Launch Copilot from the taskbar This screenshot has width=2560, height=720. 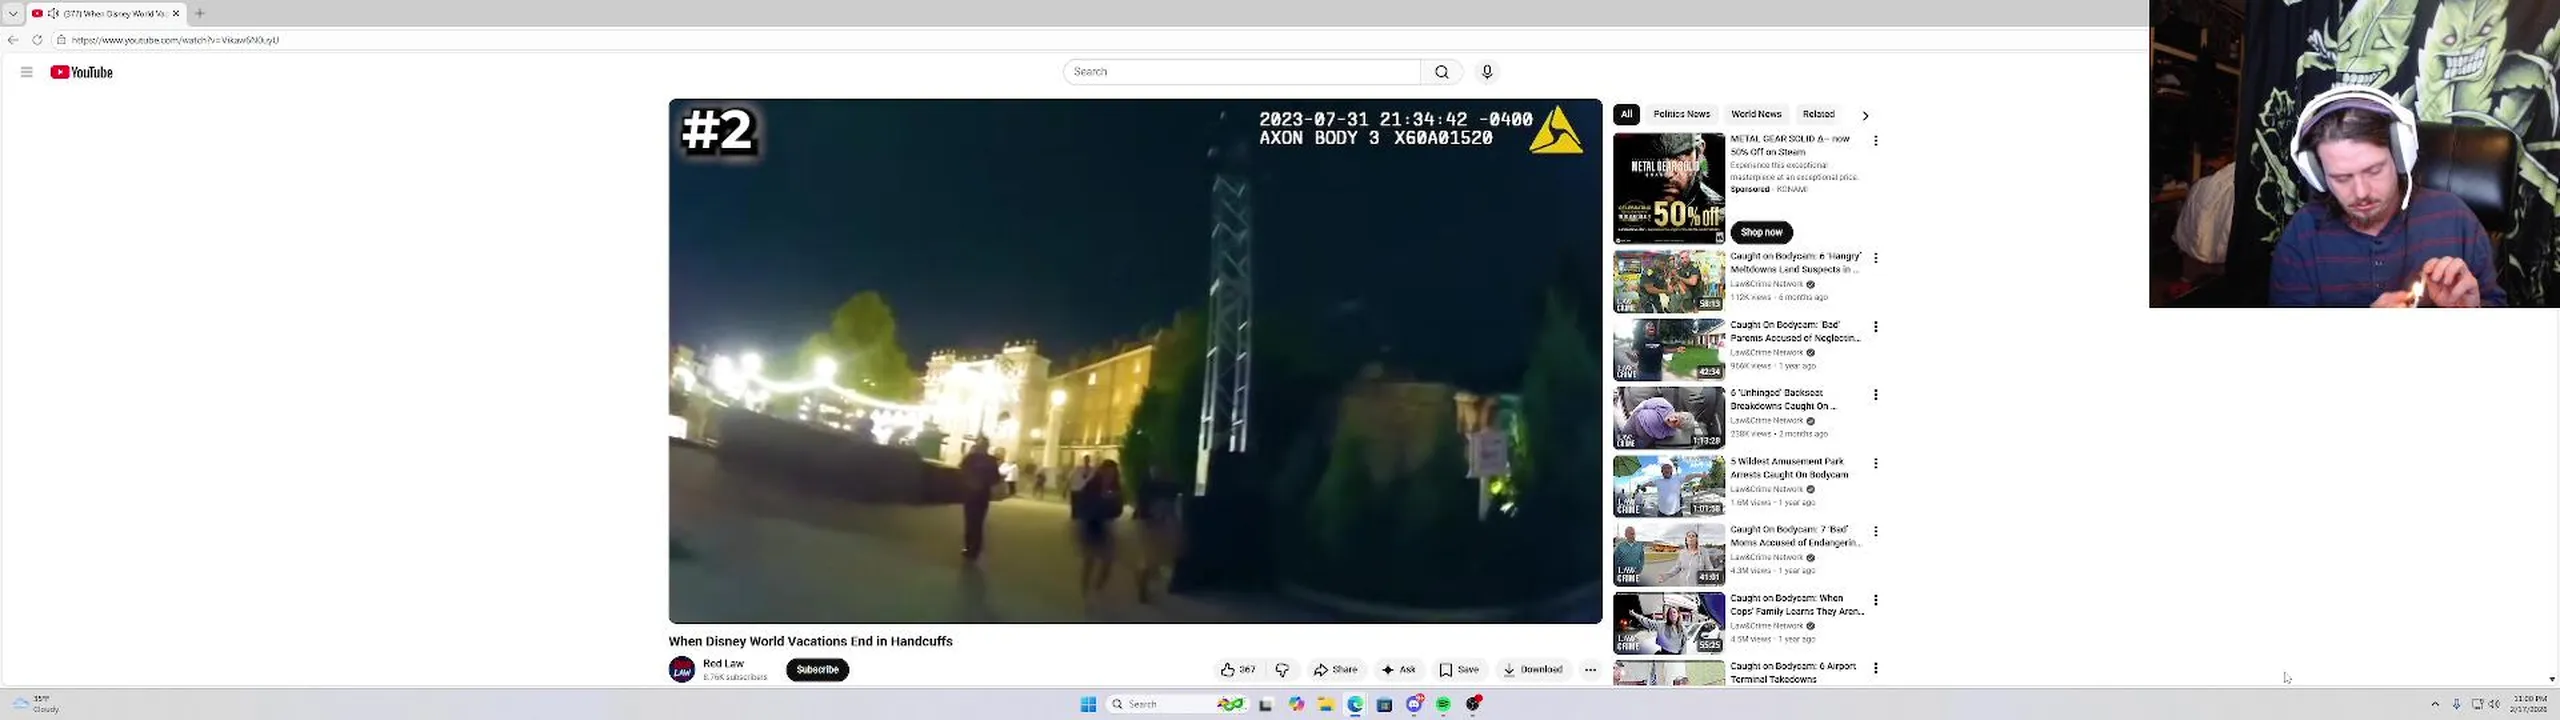[x=1296, y=704]
